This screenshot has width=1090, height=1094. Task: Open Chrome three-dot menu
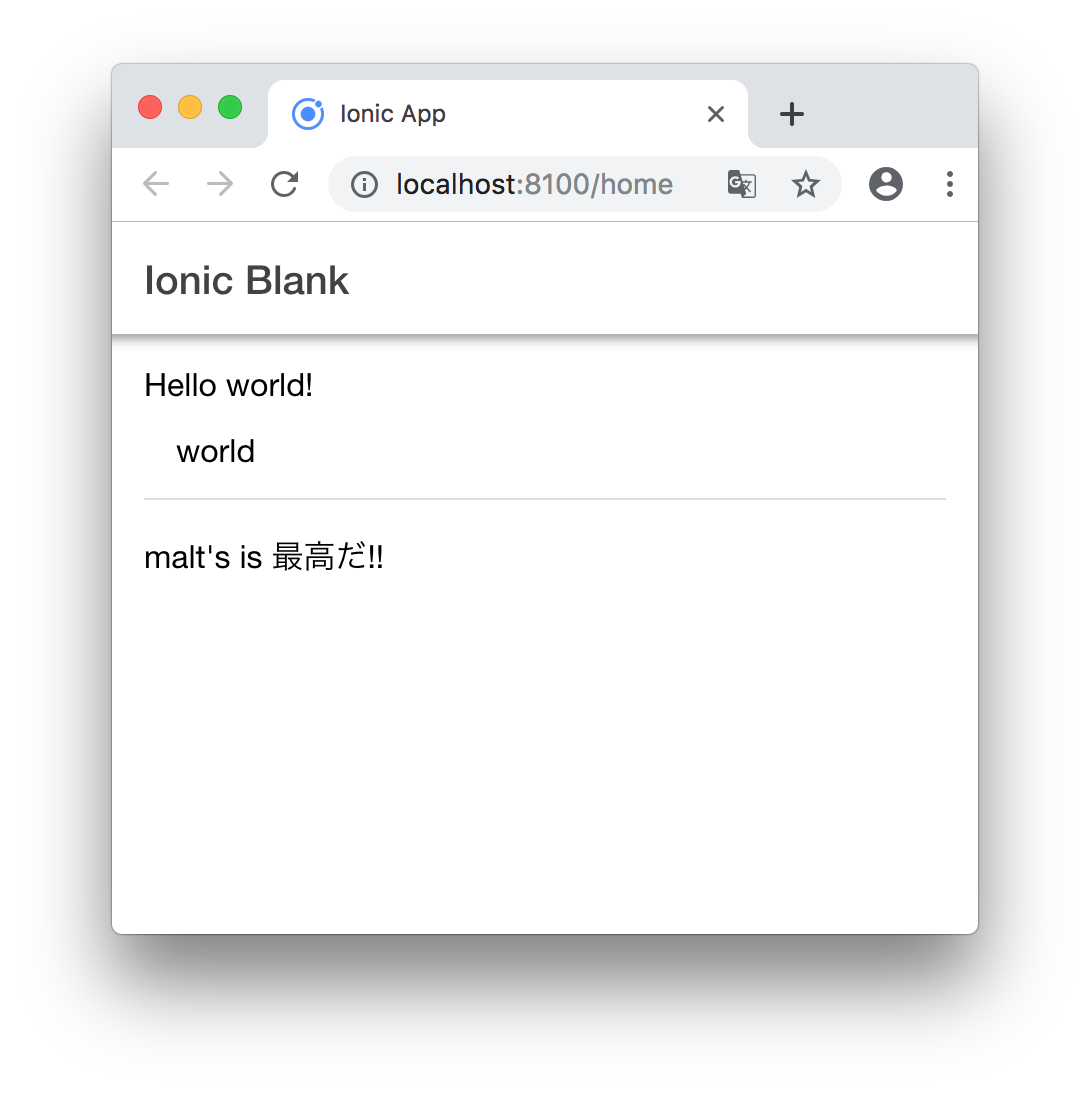950,184
